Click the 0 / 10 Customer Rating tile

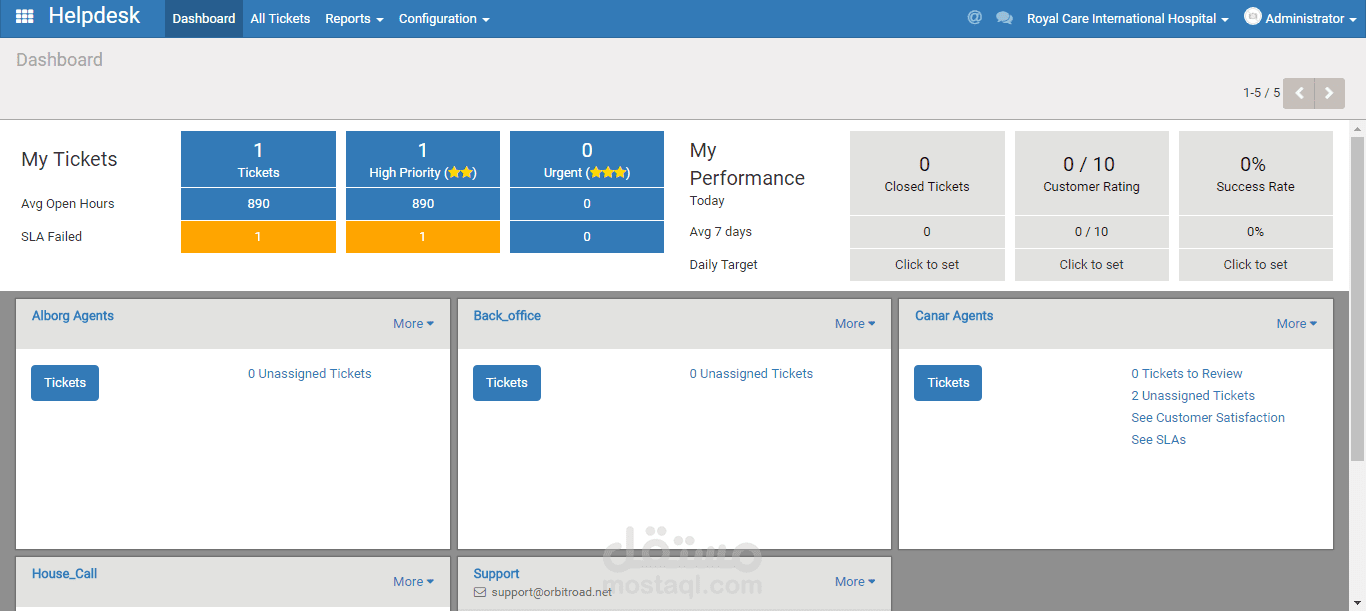[x=1092, y=173]
